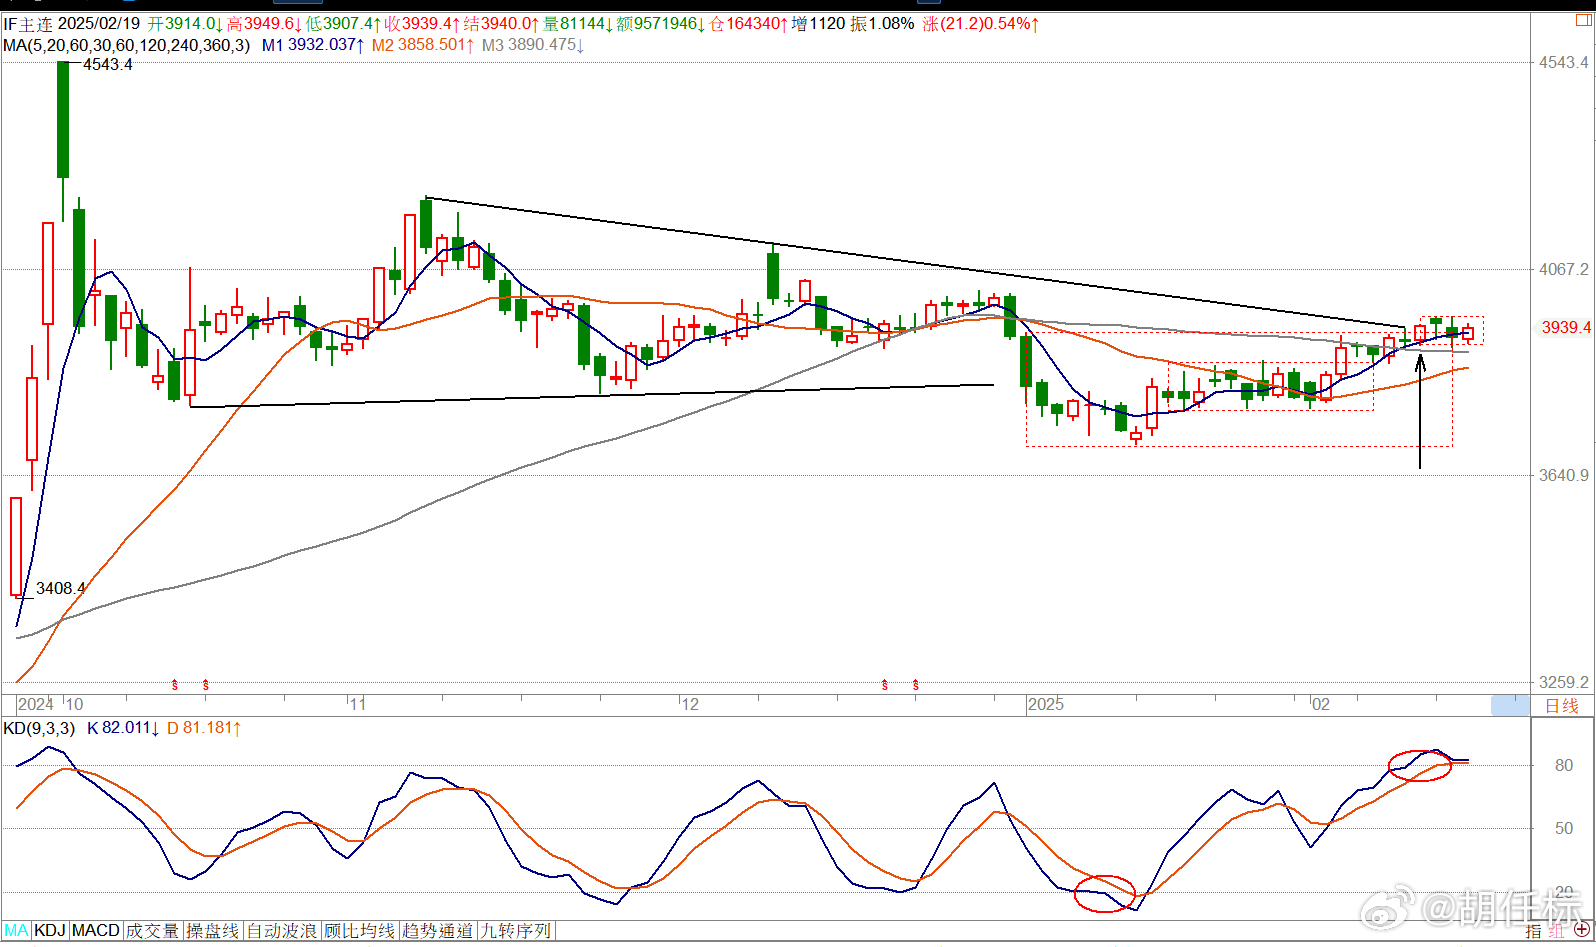Open the 九转序列 tab

[x=516, y=930]
